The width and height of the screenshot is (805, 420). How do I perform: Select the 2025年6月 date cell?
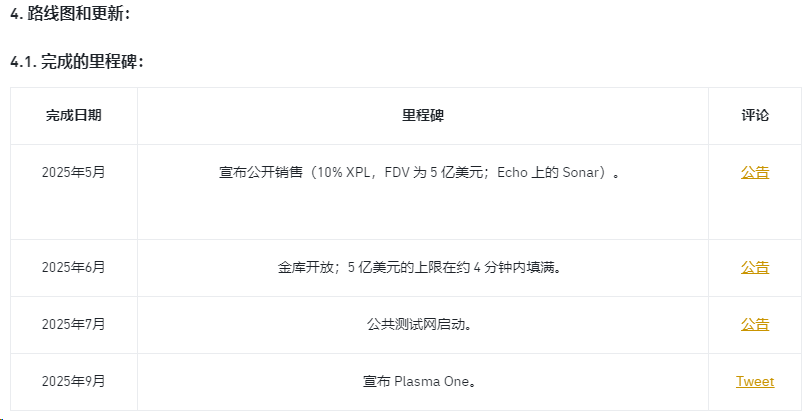[73, 267]
